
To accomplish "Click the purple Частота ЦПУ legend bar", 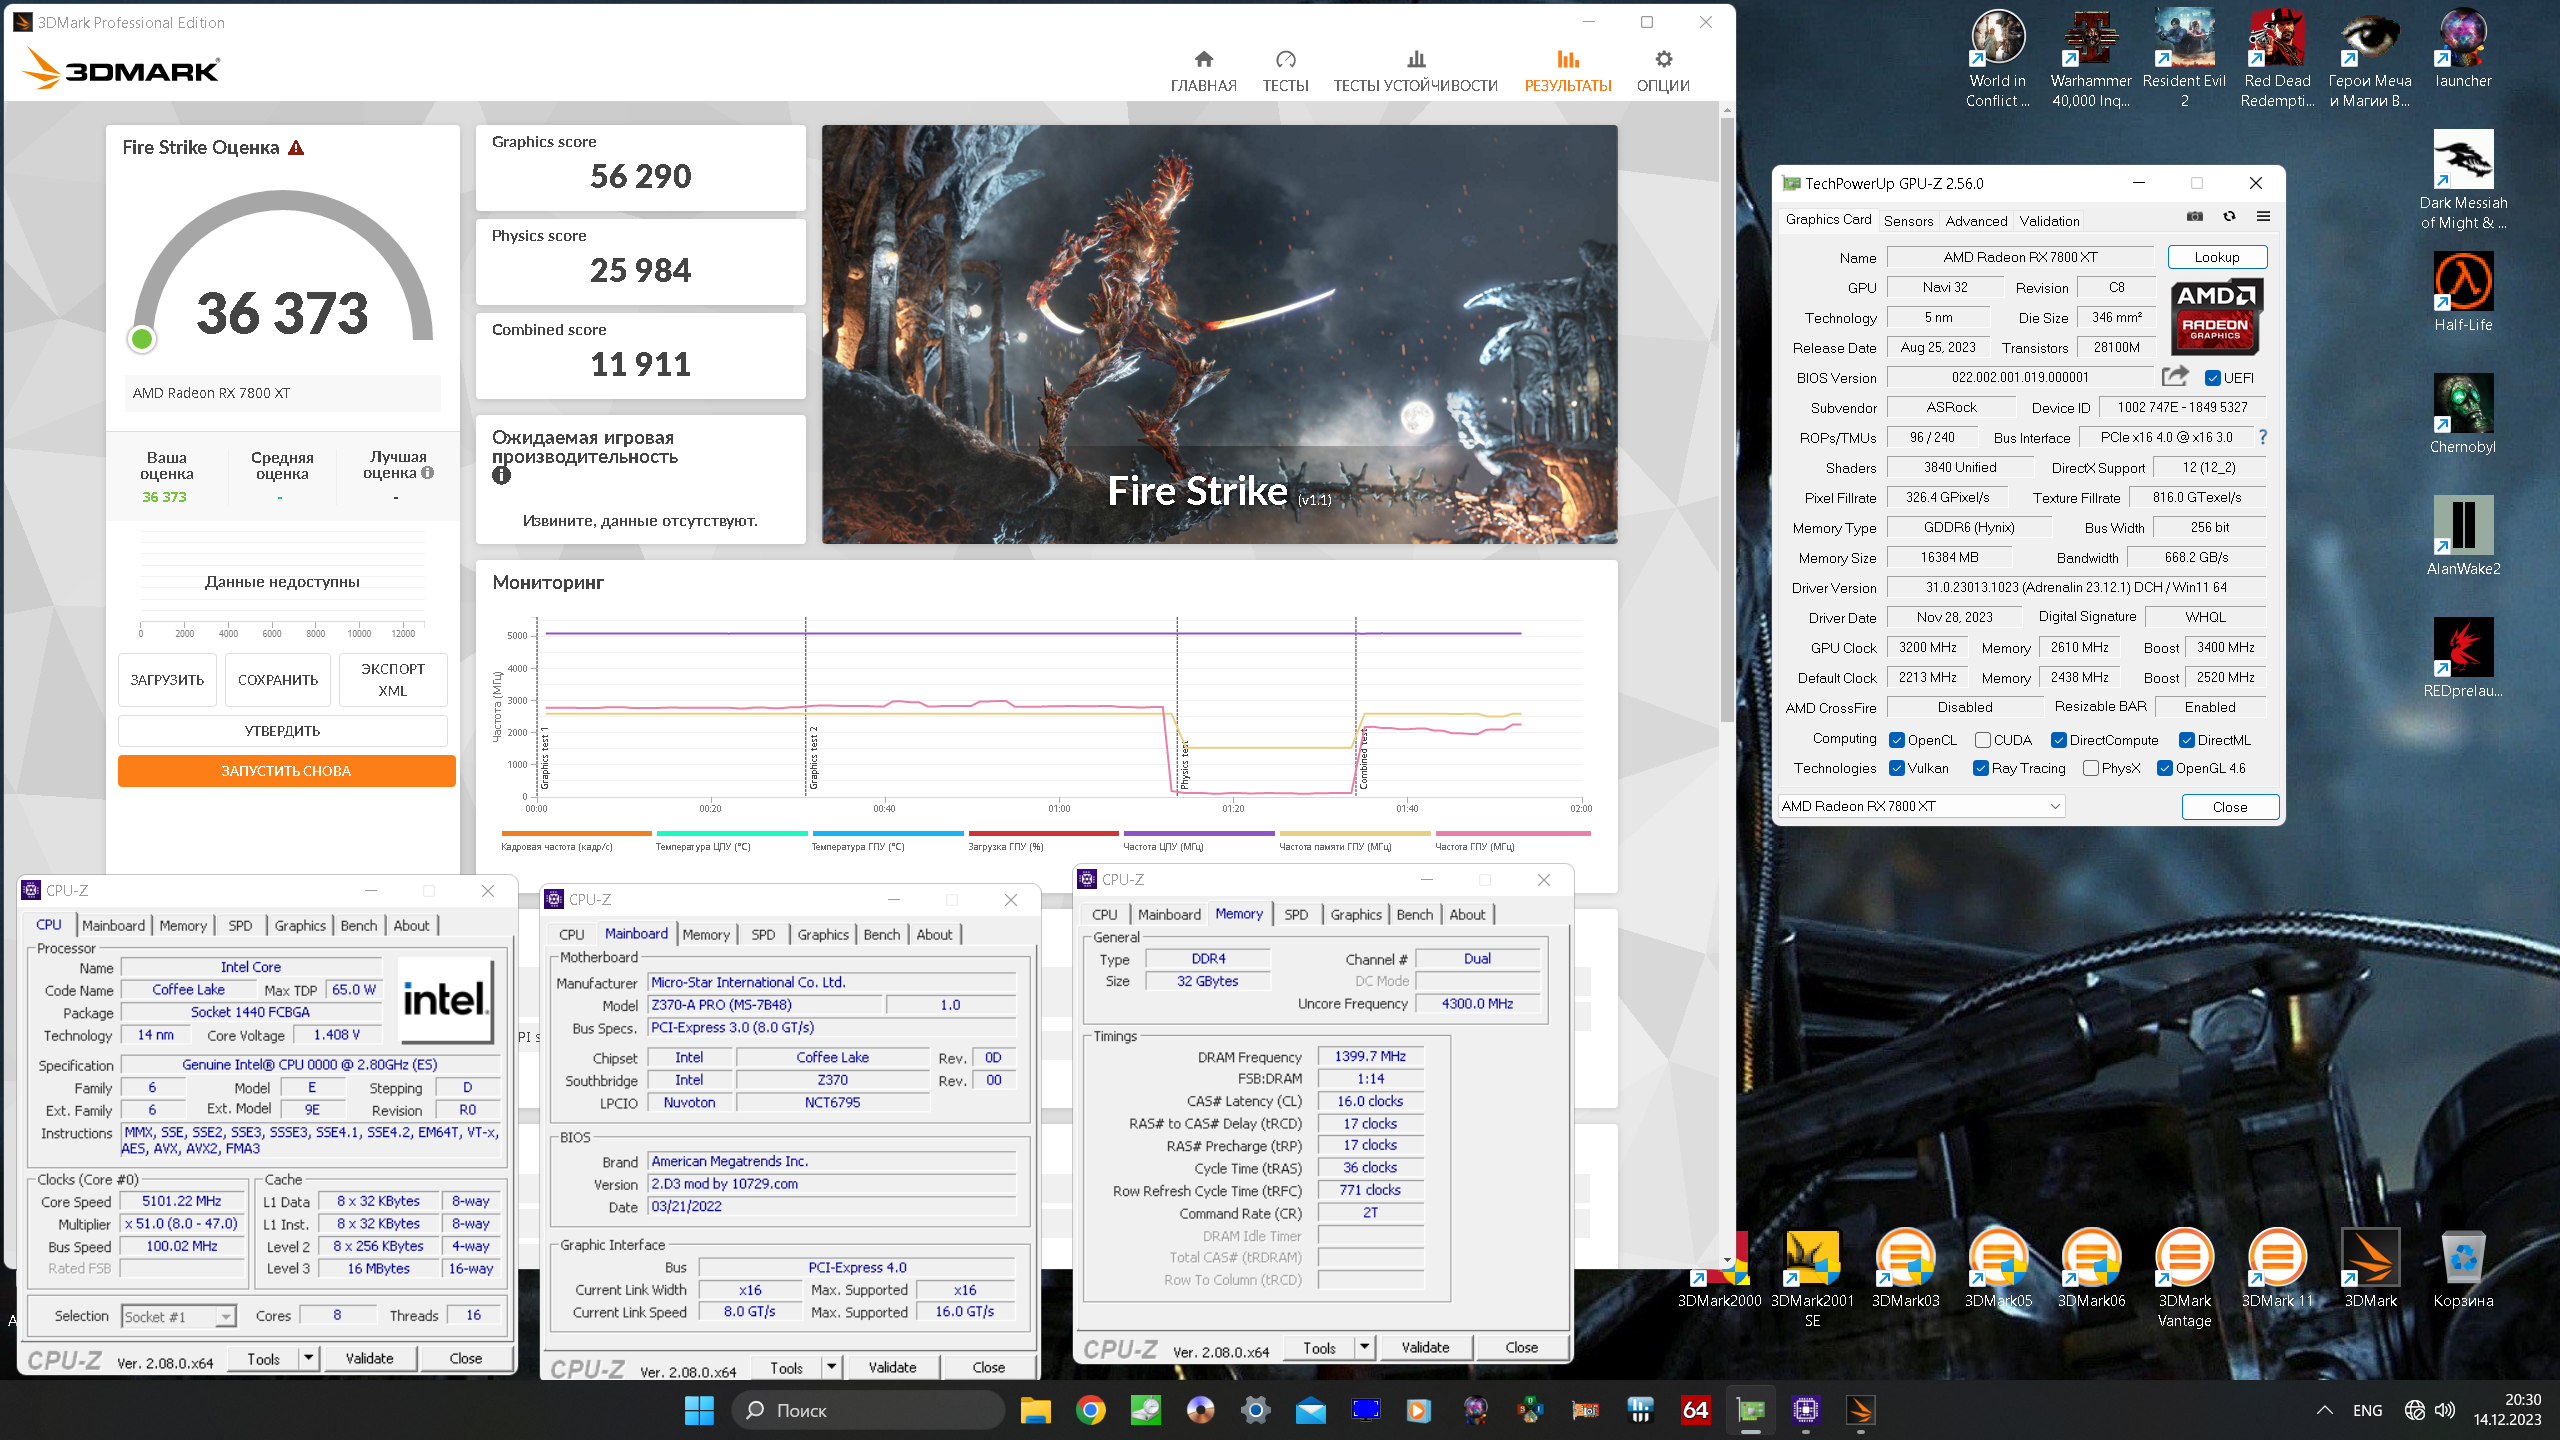I will coord(1199,833).
